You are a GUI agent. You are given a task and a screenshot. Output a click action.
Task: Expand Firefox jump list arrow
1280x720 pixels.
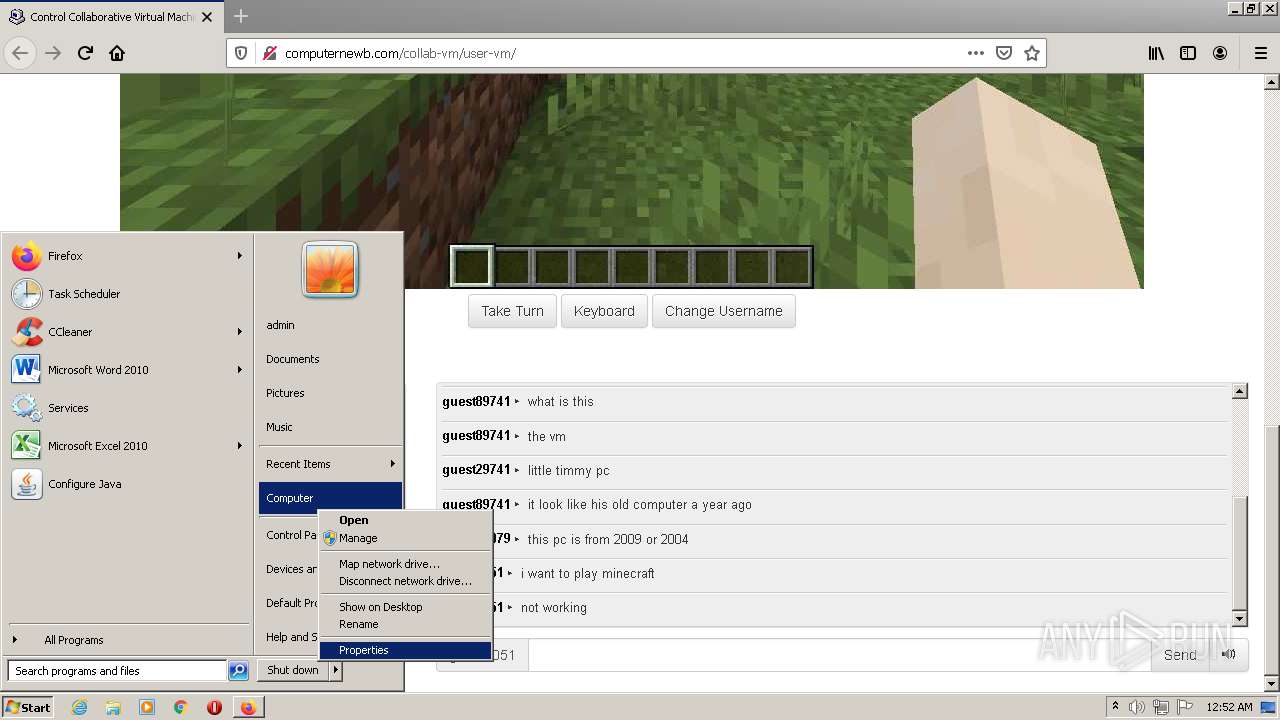240,256
